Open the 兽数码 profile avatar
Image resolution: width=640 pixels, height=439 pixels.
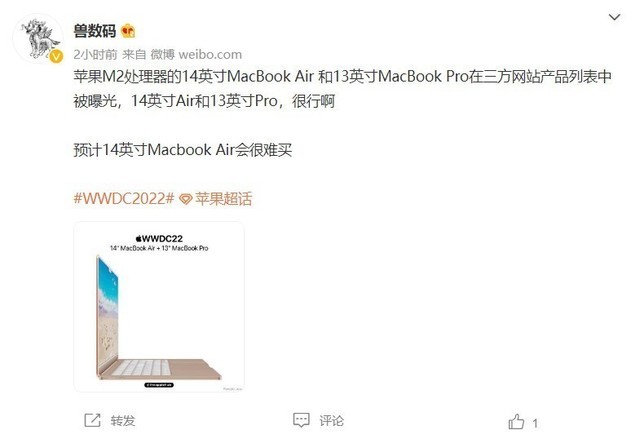pos(38,38)
